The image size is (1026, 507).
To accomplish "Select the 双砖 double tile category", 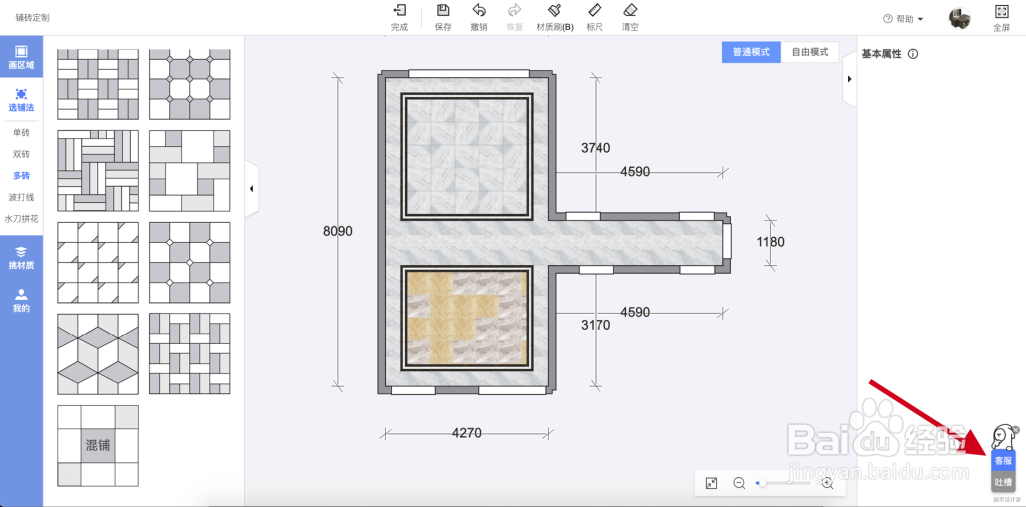I will (21, 154).
